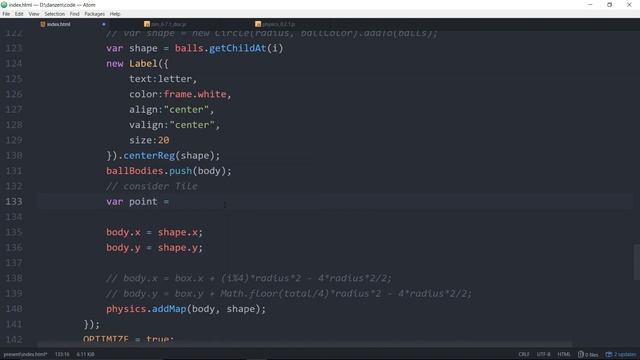Click line number 133 in gutter
The image size is (640, 360).
tap(13, 202)
